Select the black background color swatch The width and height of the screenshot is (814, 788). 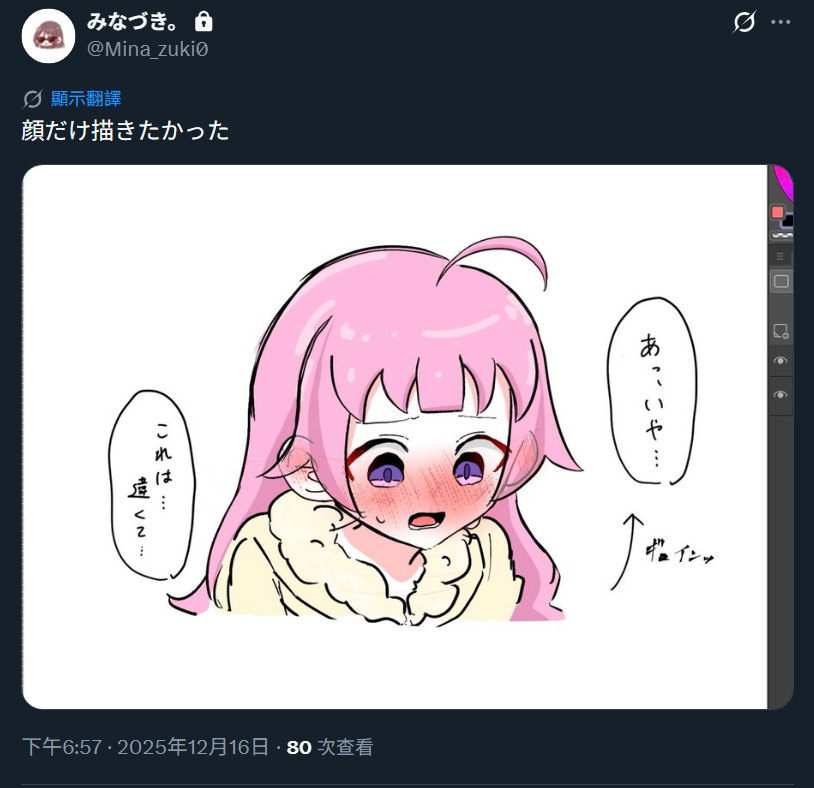click(x=788, y=220)
